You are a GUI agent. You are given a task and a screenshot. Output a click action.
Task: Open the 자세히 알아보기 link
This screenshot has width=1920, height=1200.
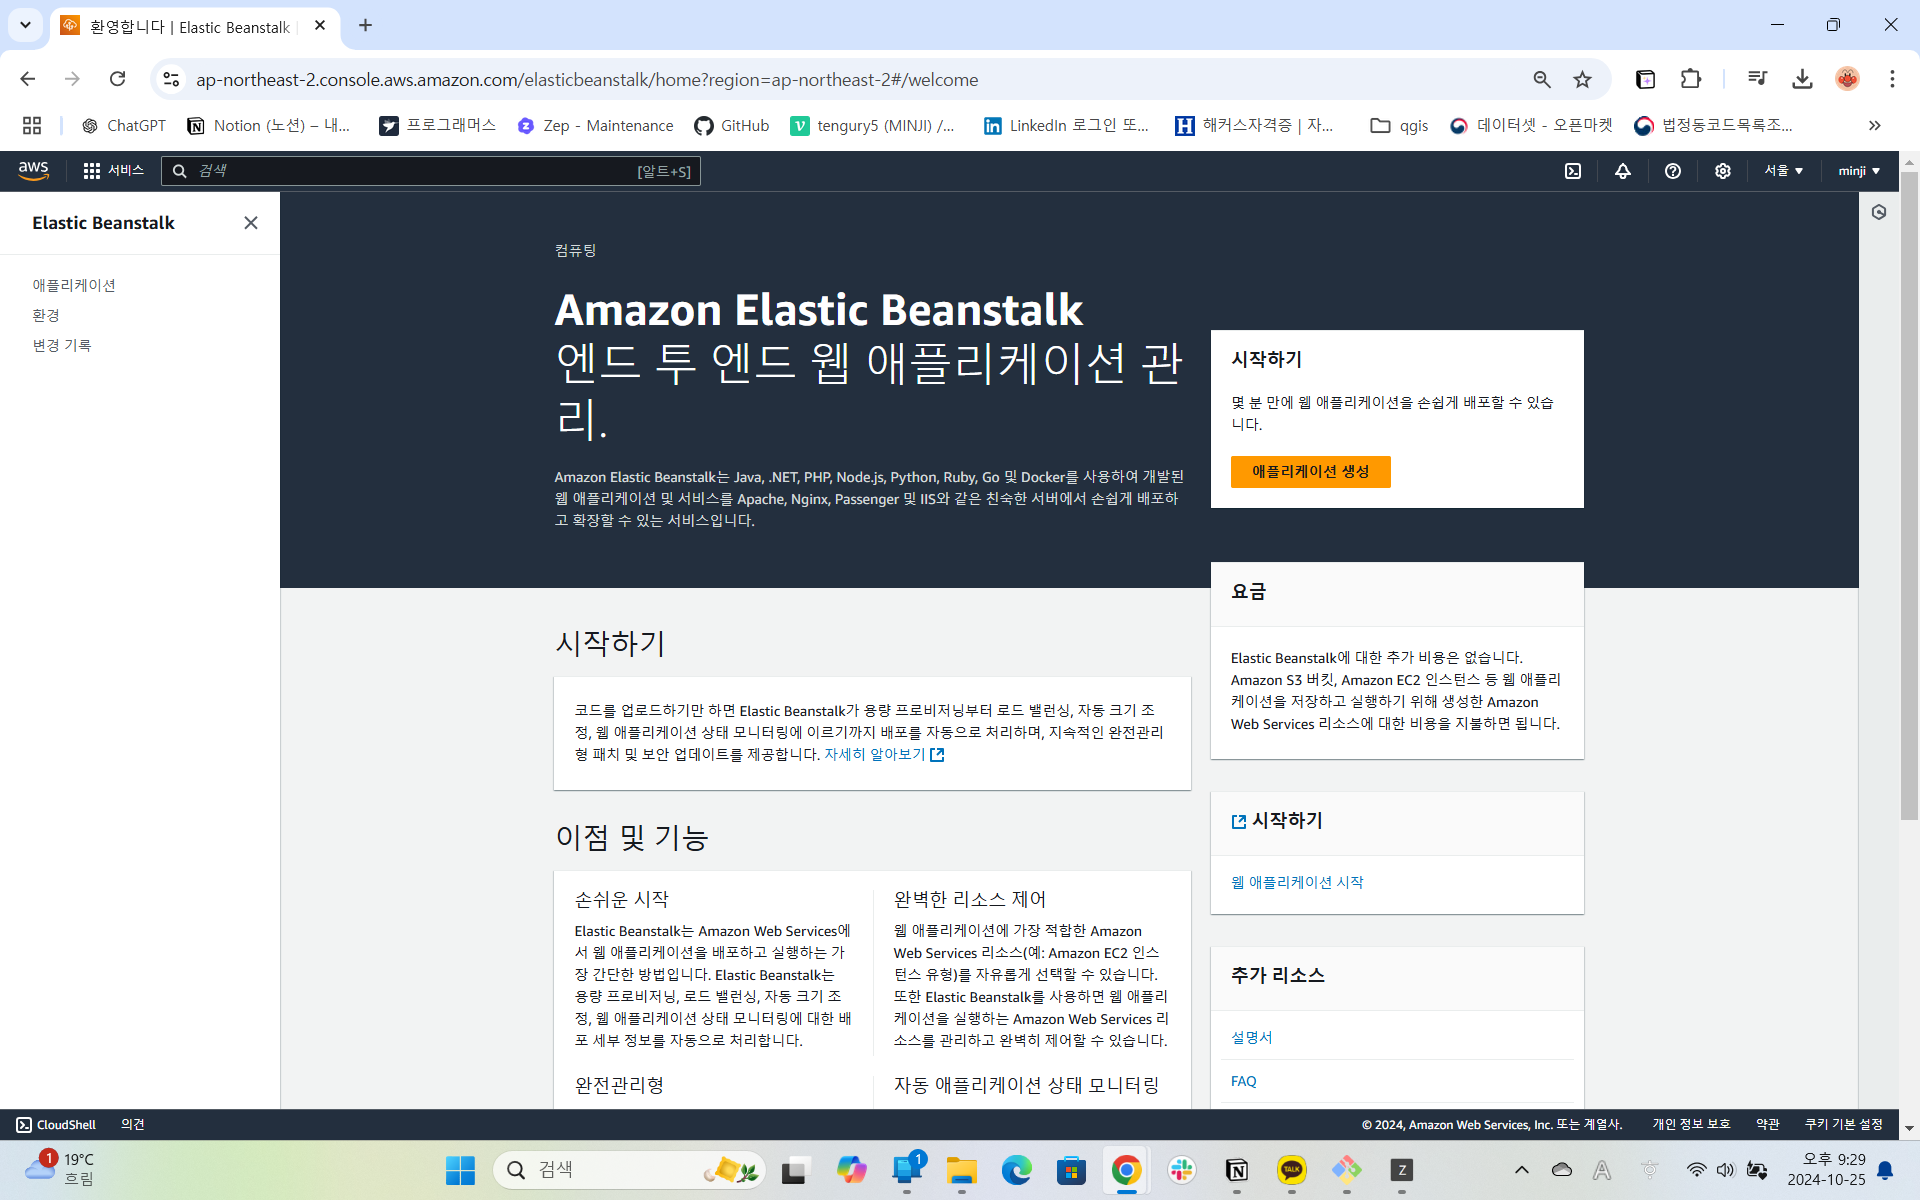tap(884, 754)
